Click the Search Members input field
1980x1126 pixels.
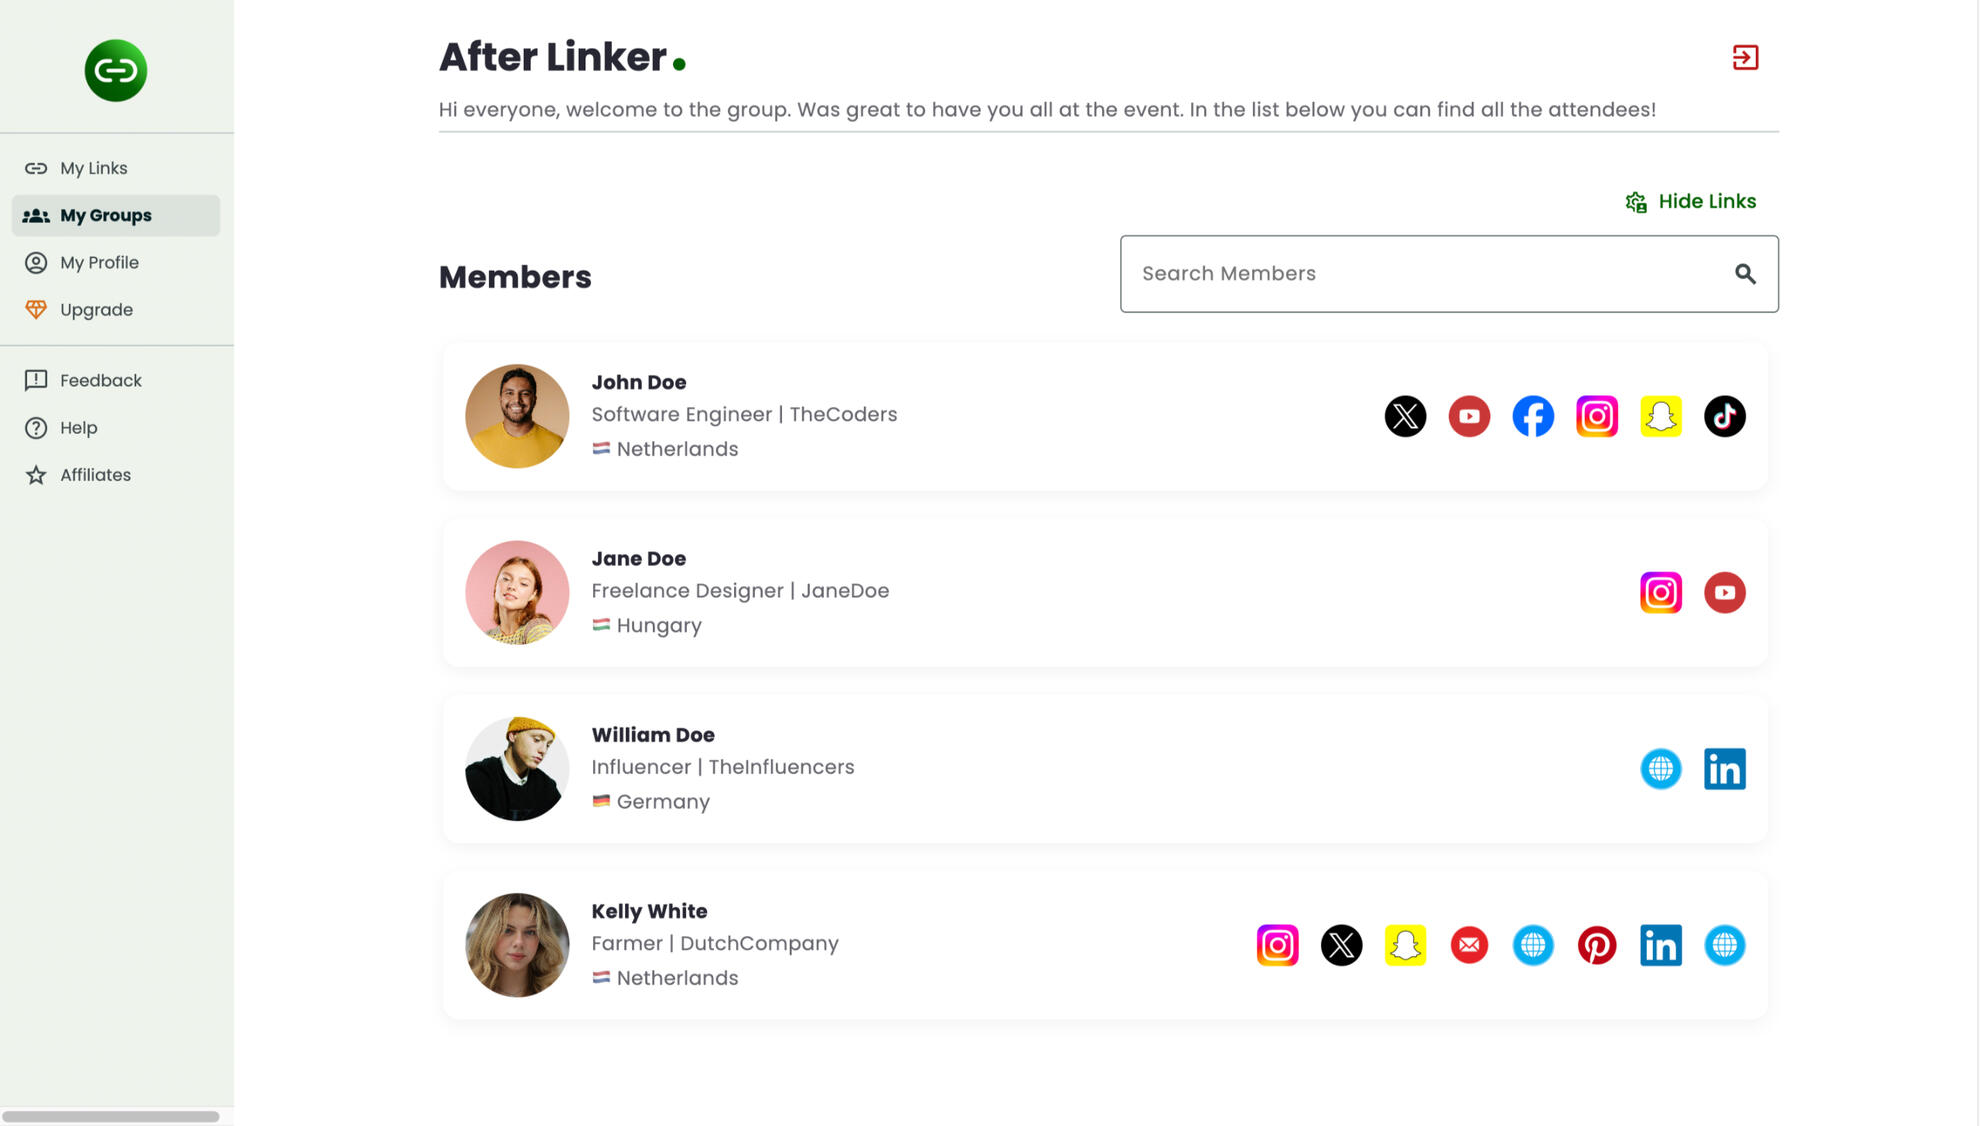1420,274
